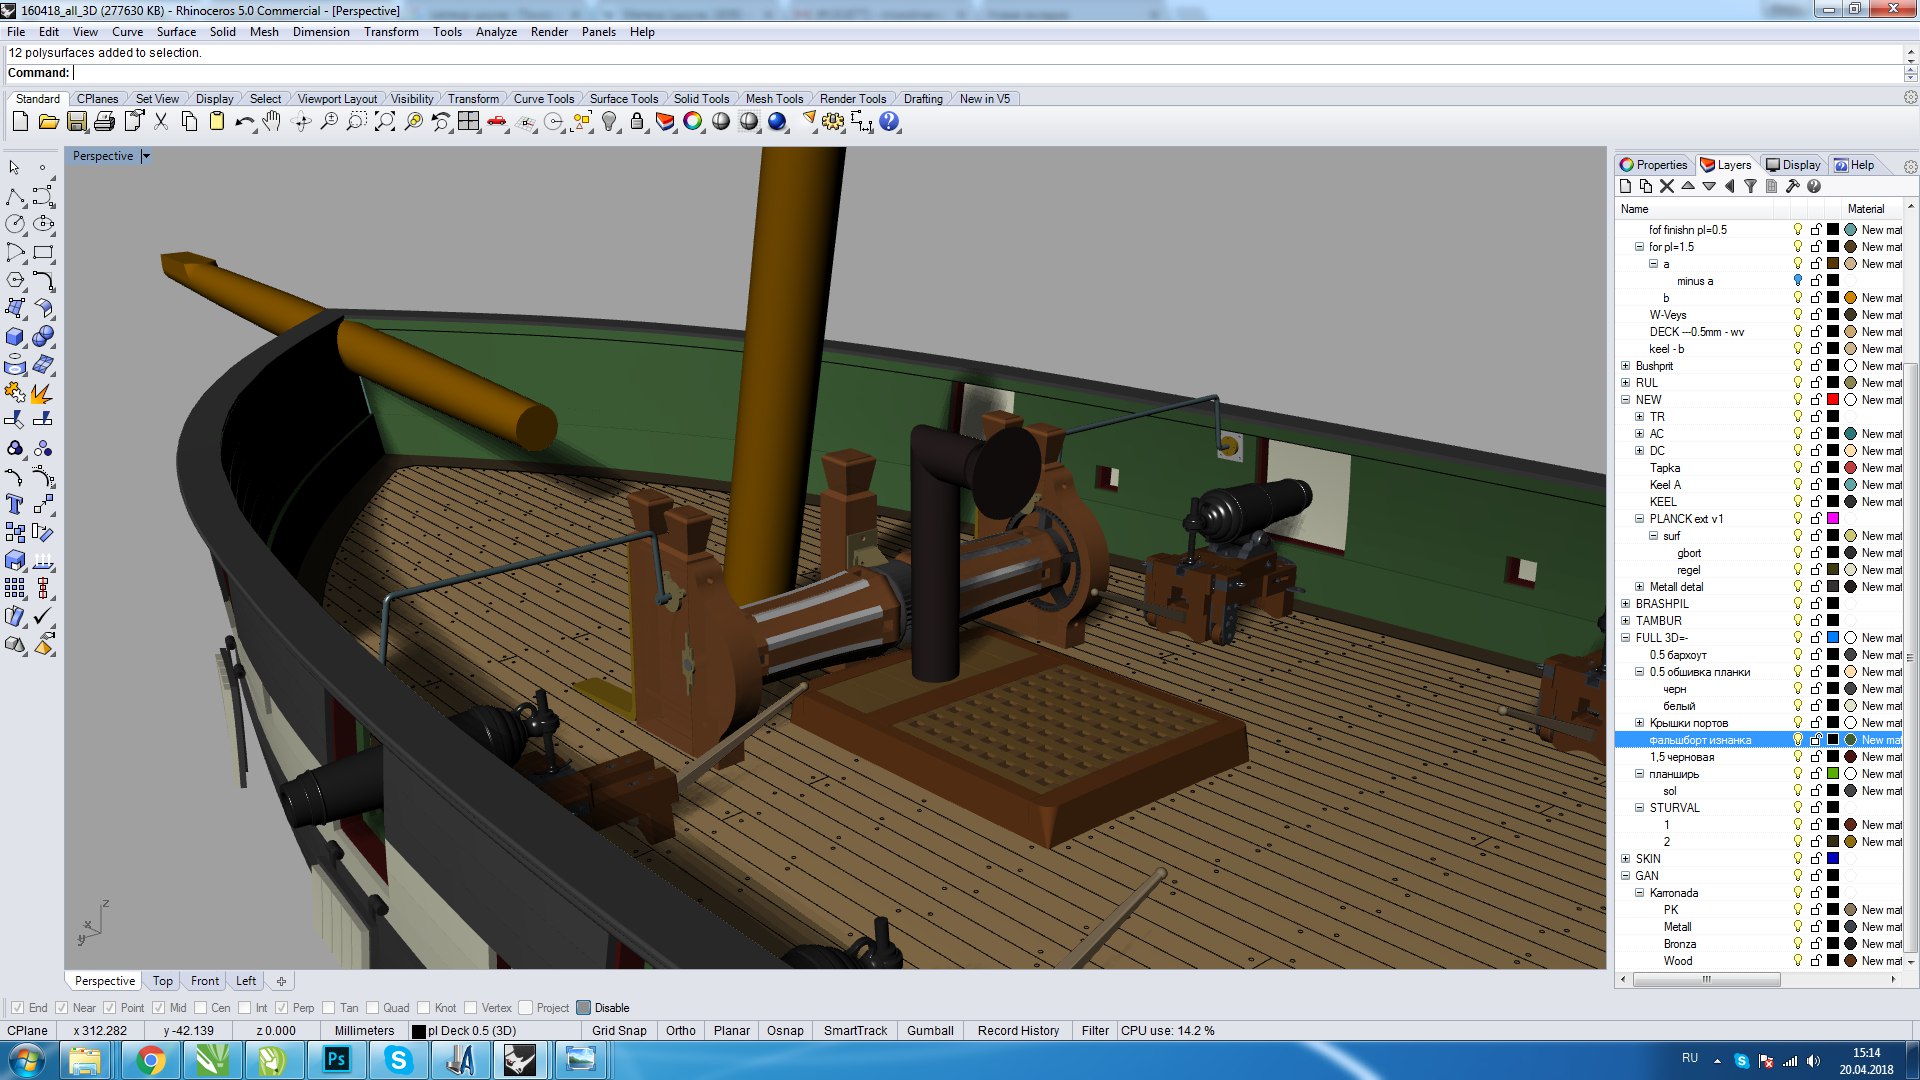
Task: Open Help Topics question mark icon
Action: (x=889, y=122)
